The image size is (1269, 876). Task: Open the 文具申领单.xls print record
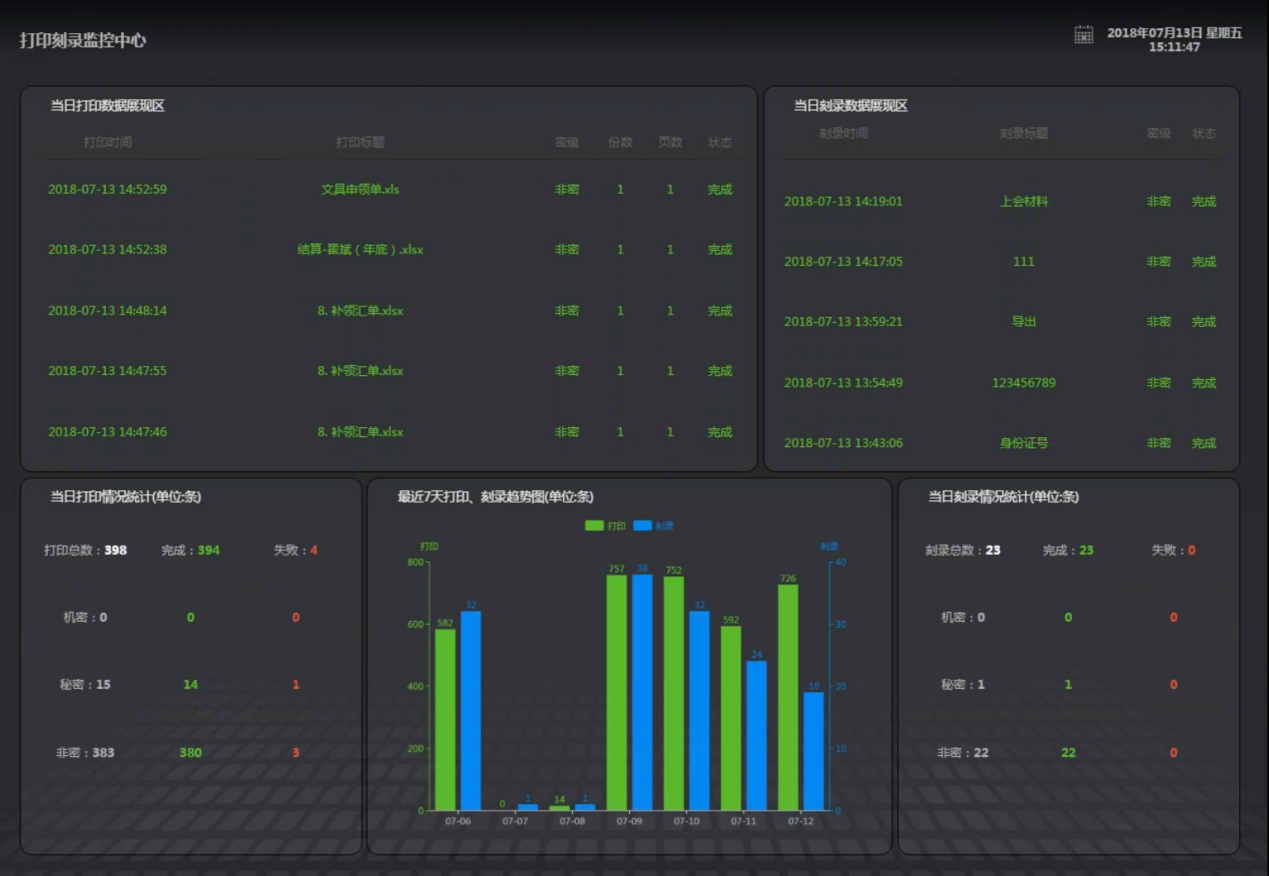tap(360, 190)
